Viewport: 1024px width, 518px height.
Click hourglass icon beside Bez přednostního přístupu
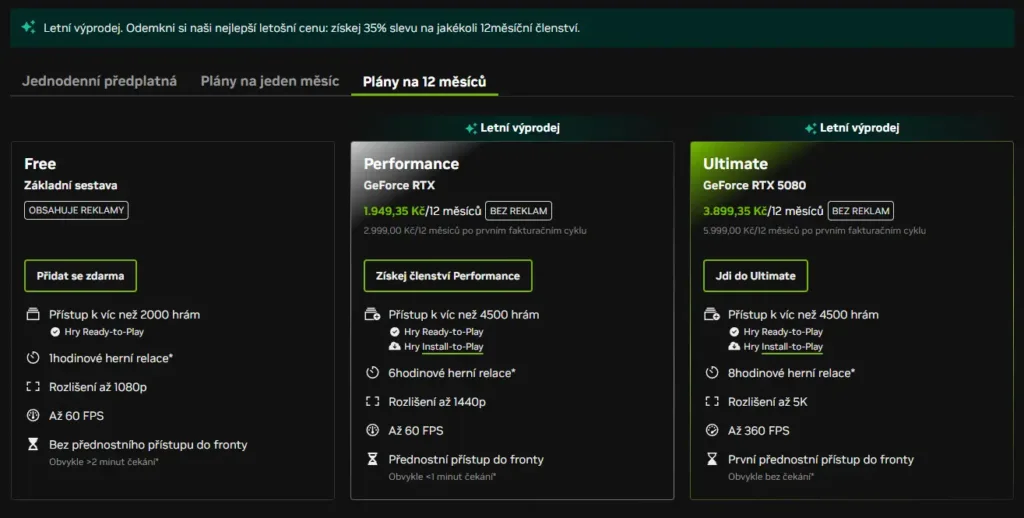33,444
